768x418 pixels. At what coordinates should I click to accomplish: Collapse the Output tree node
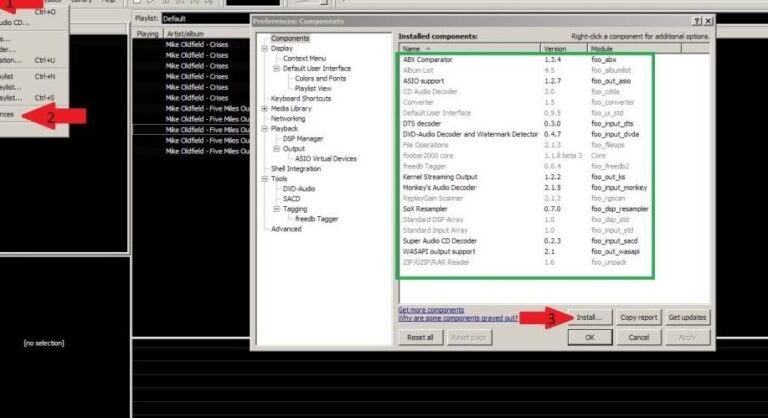click(x=276, y=149)
